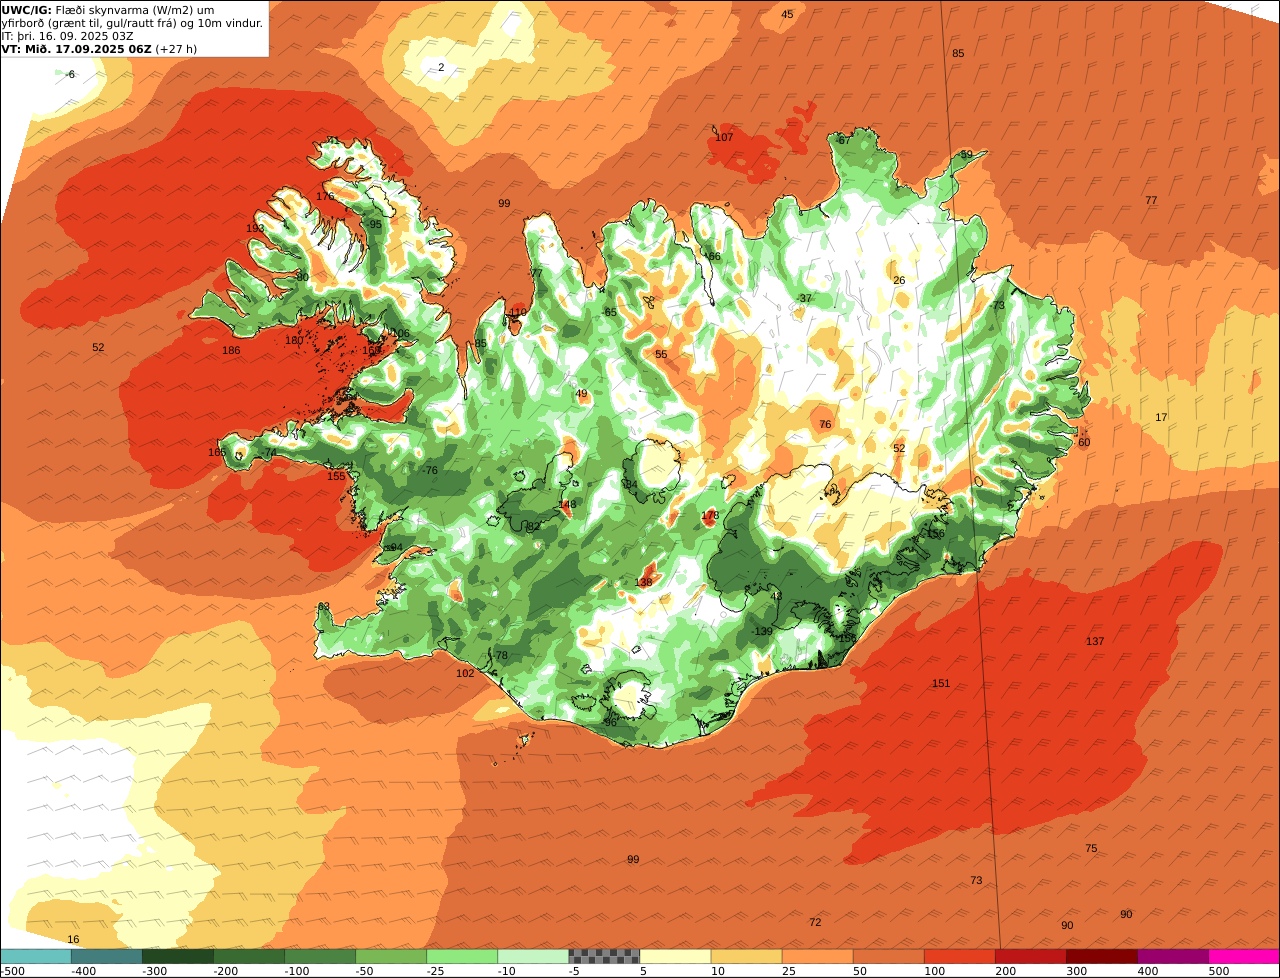
Task: Click the map value '-6' in the top-left corner
Action: tap(70, 74)
